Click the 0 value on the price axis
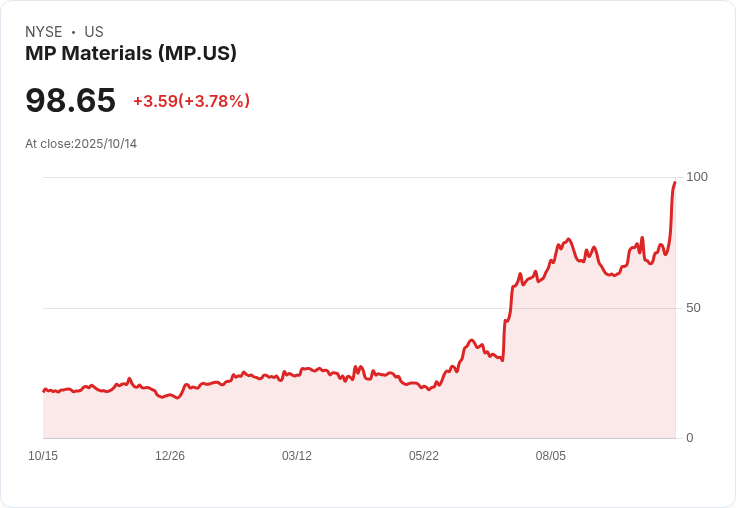Screen dimensions: 736x508 pyautogui.click(x=689, y=438)
